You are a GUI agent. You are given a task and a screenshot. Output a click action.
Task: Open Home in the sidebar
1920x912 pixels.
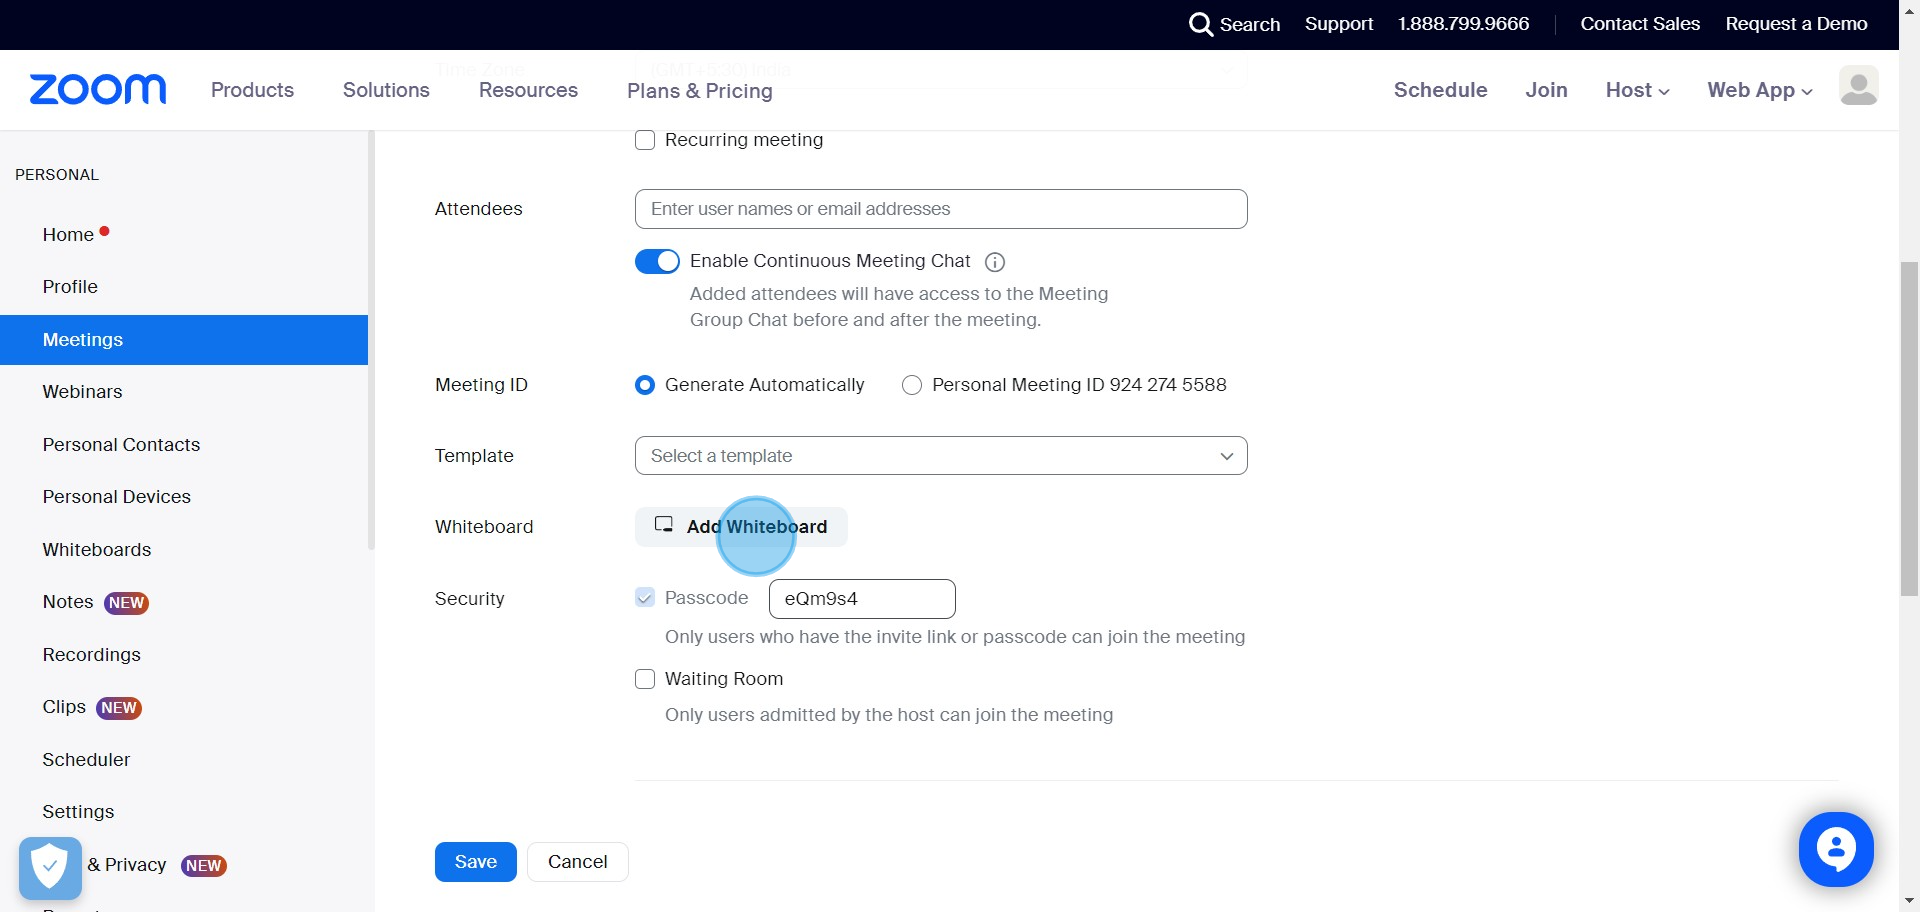[x=68, y=235]
